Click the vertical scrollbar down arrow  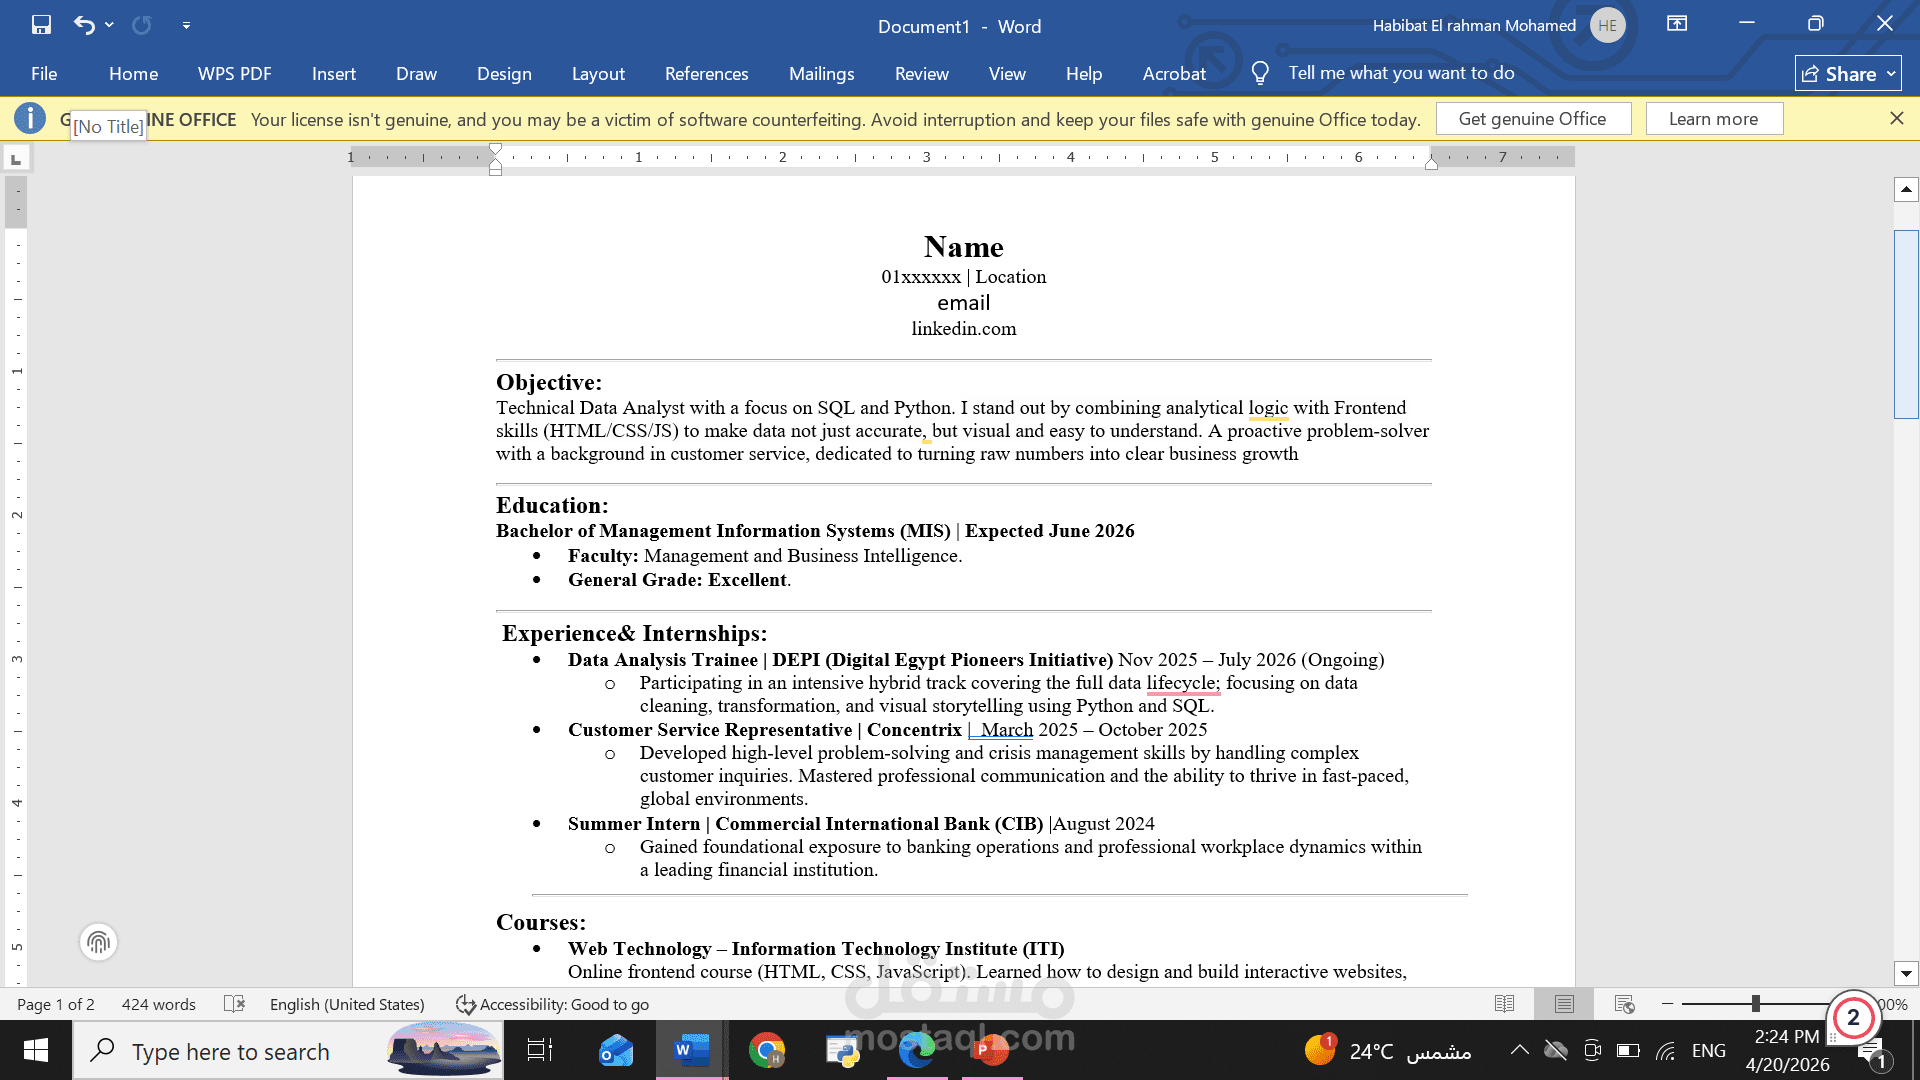1906,973
